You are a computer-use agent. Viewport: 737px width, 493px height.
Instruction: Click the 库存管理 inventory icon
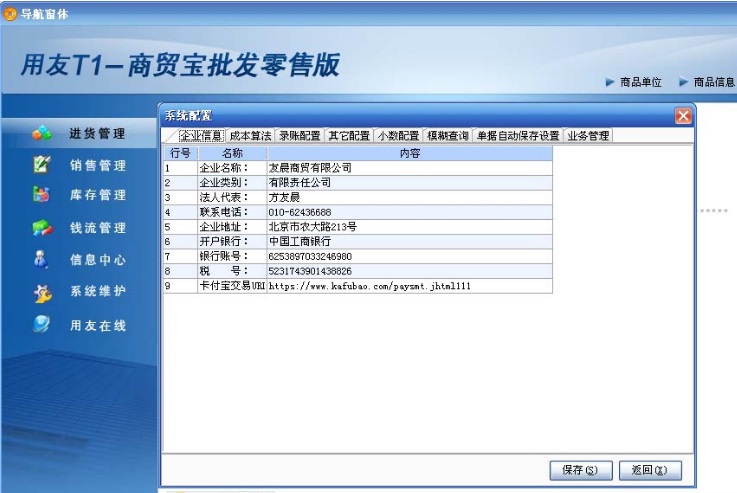[41, 194]
